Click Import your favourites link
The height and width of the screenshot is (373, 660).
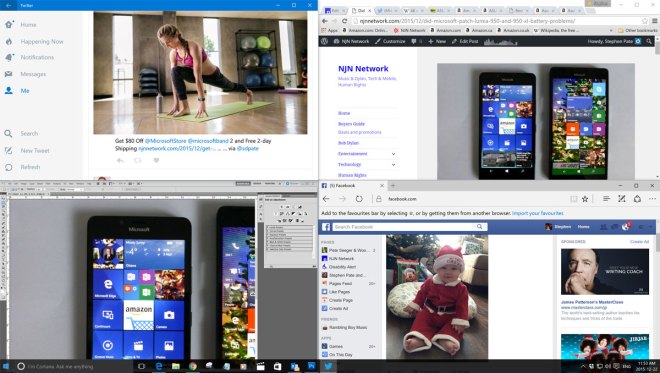[538, 213]
